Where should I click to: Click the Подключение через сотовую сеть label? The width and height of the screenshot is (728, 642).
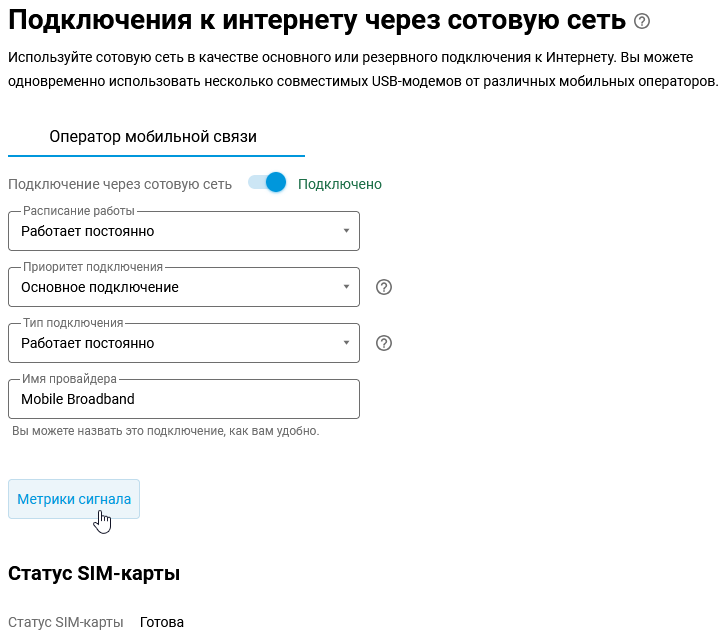120,184
